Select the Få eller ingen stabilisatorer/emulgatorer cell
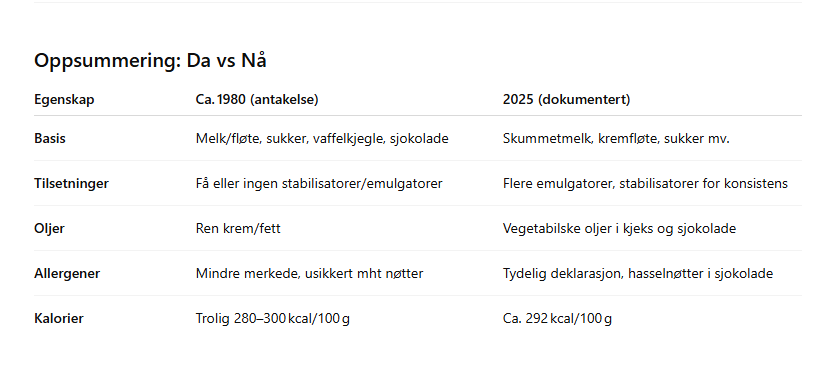 [319, 184]
